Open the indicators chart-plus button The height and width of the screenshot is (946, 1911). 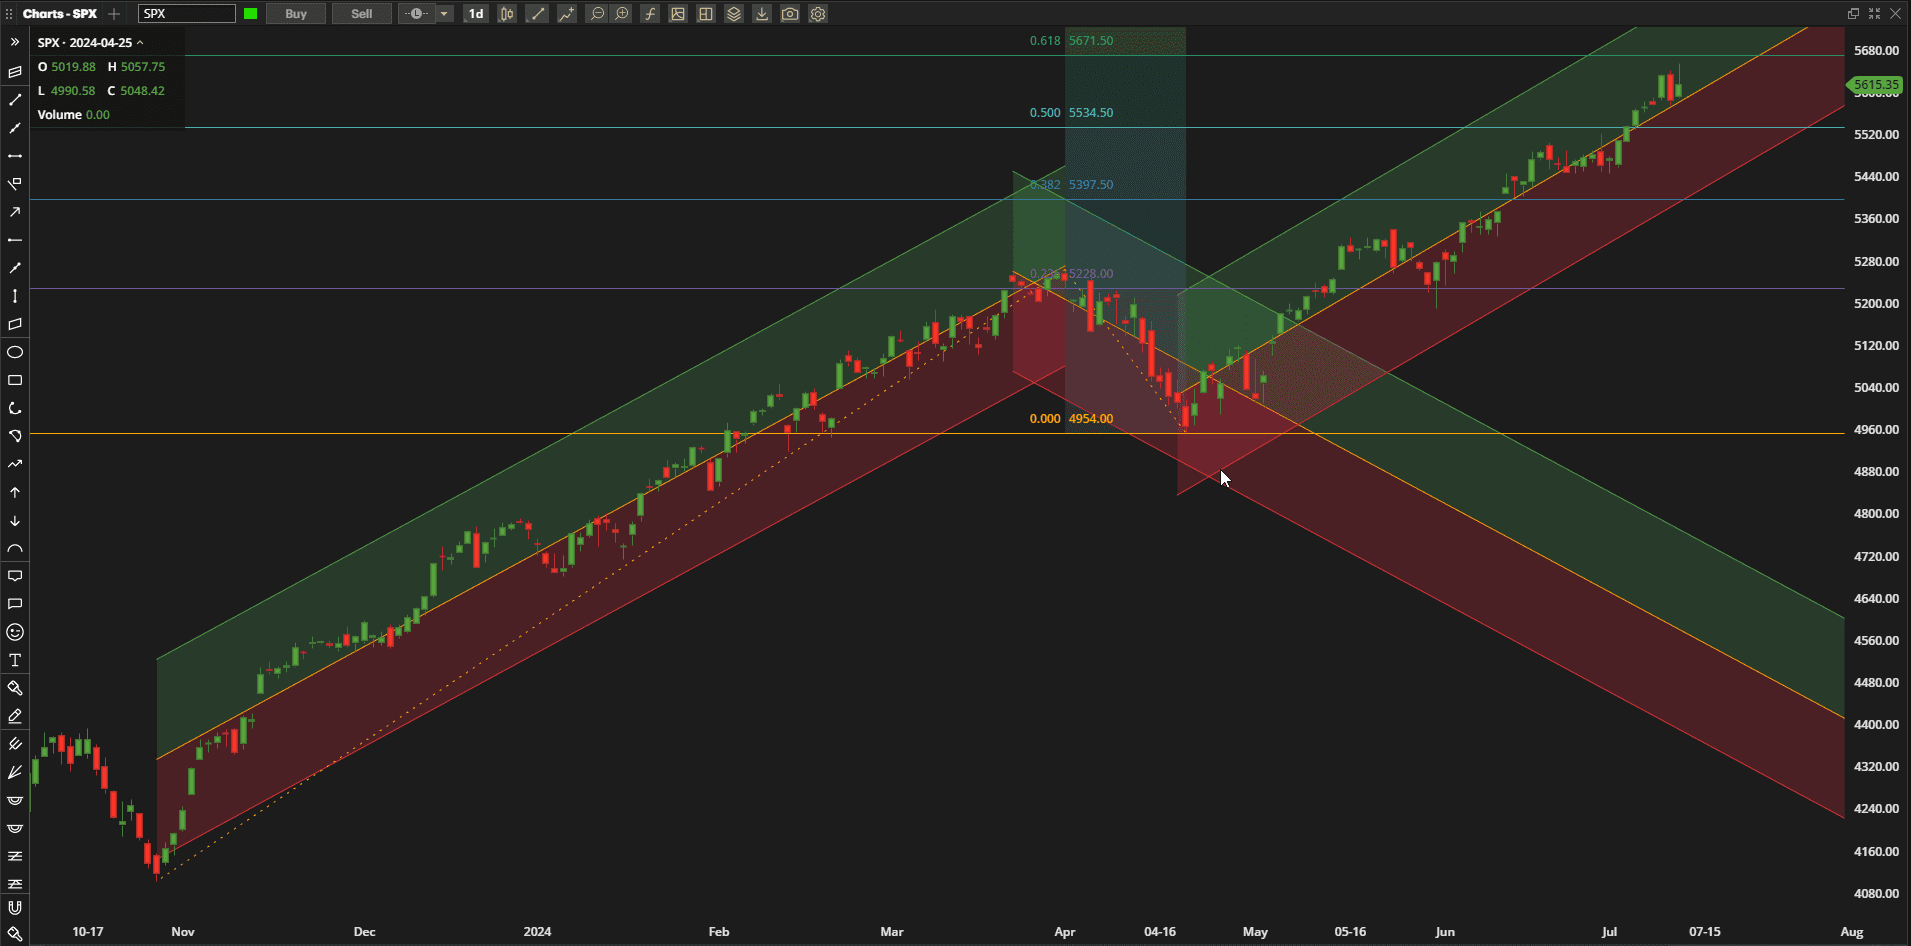pos(567,14)
